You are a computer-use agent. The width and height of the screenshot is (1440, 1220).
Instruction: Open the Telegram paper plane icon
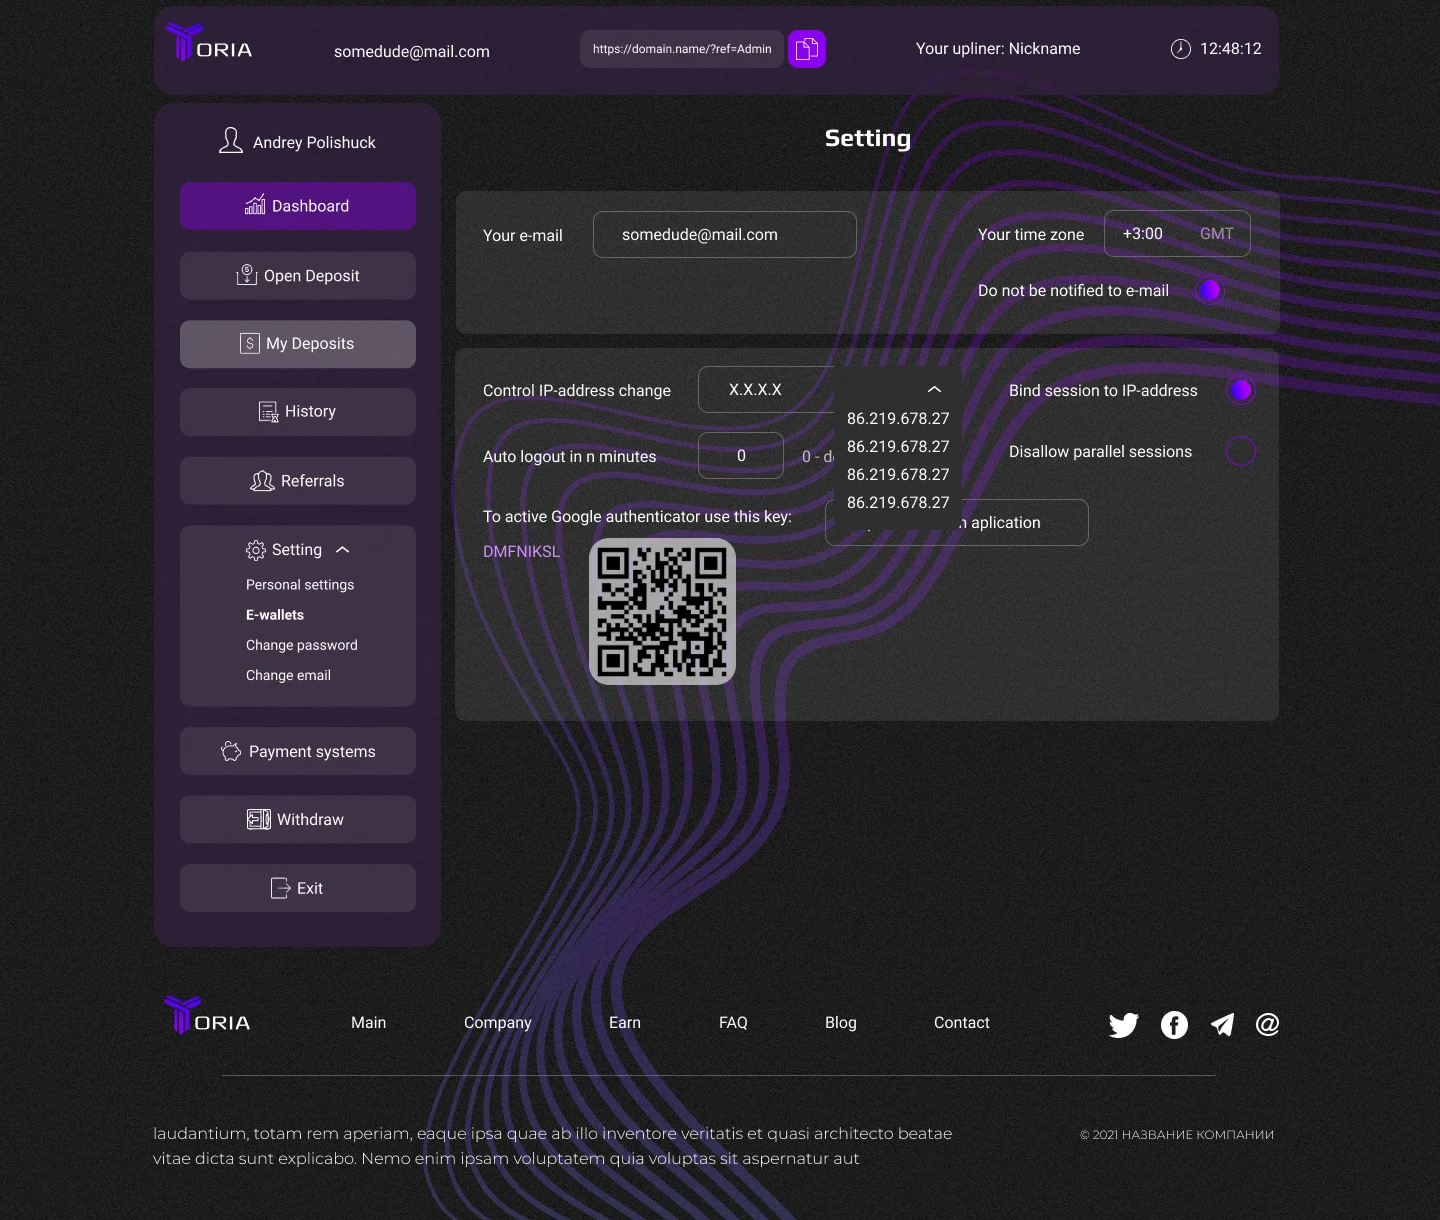(x=1222, y=1024)
